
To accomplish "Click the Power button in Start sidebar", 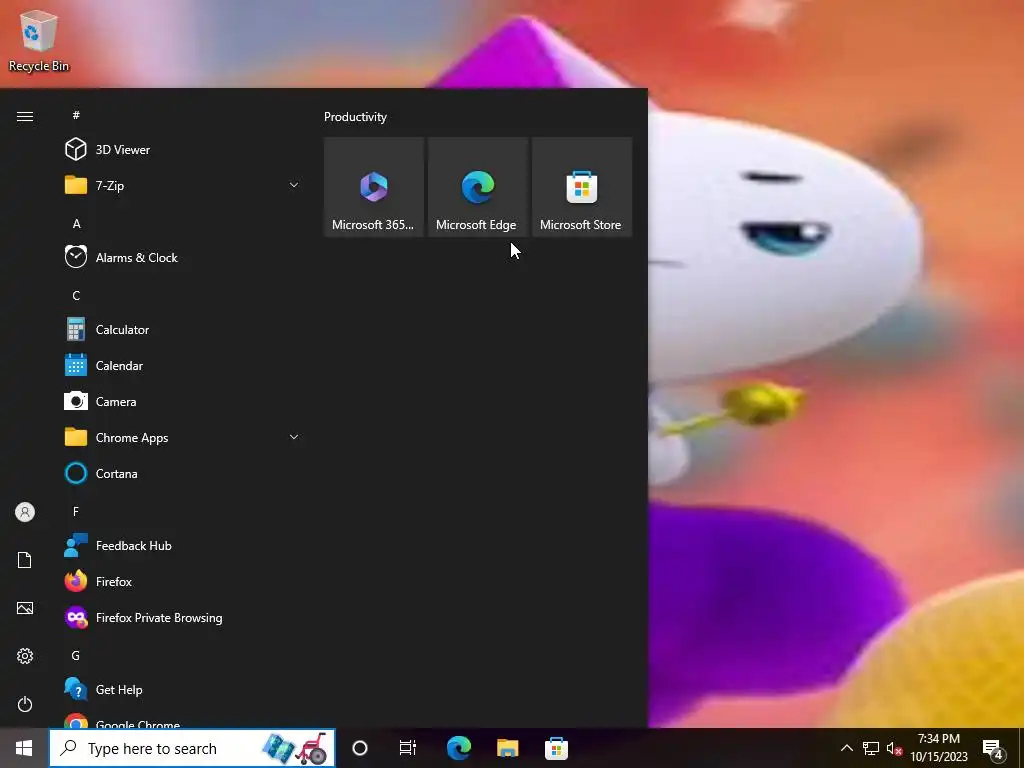I will pyautogui.click(x=25, y=704).
